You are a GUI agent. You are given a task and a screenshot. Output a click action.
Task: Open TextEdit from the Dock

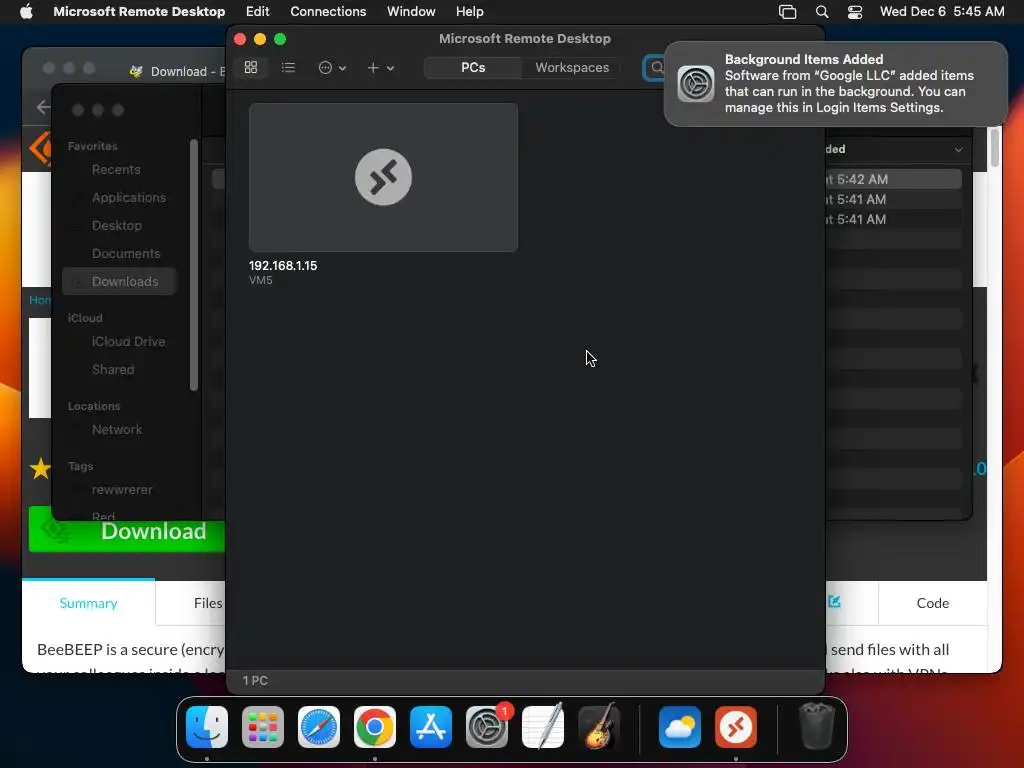coord(543,727)
